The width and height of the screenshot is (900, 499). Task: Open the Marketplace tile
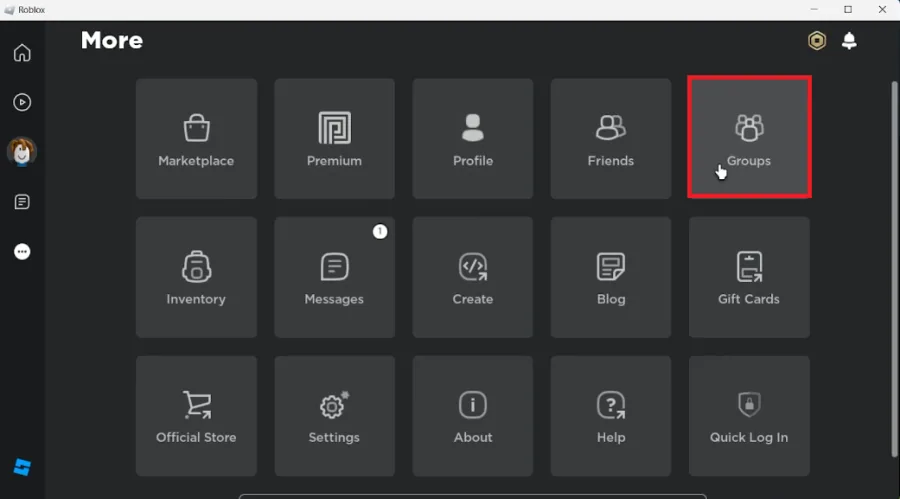point(196,139)
